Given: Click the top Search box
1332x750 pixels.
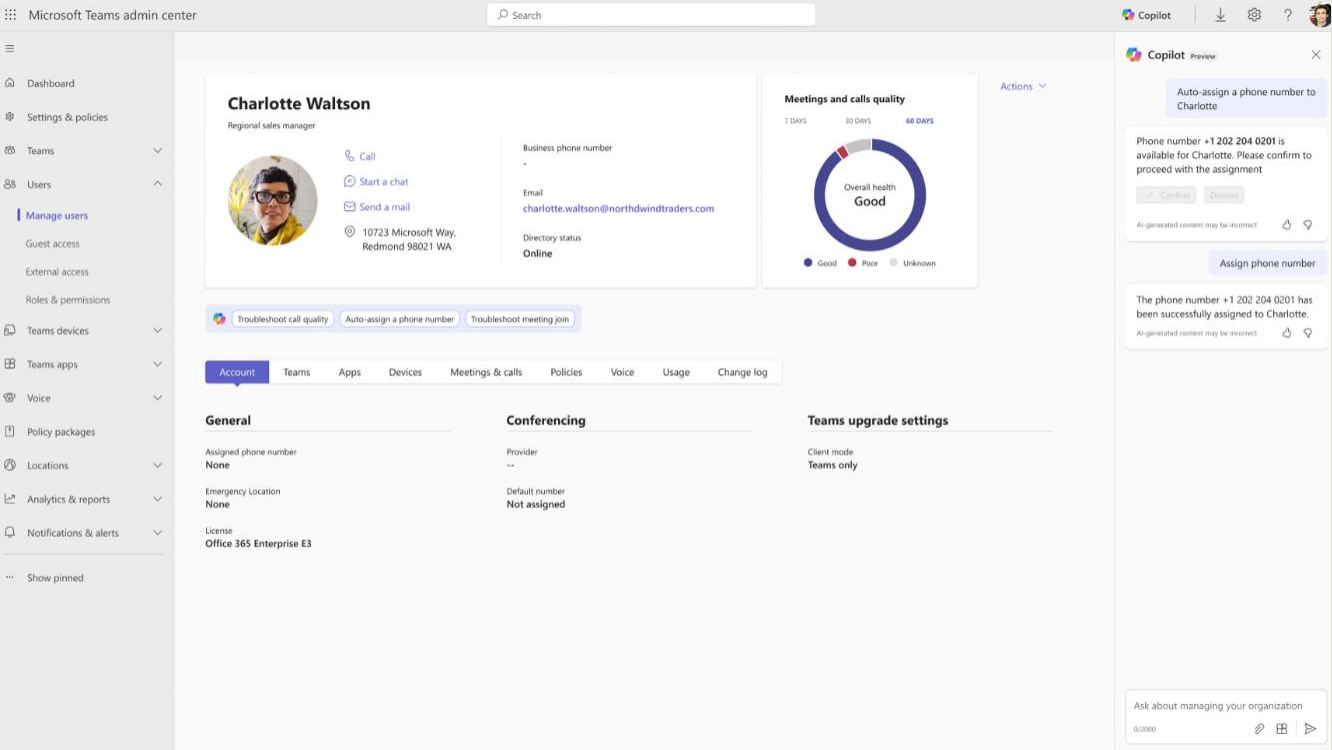Looking at the screenshot, I should [x=651, y=15].
